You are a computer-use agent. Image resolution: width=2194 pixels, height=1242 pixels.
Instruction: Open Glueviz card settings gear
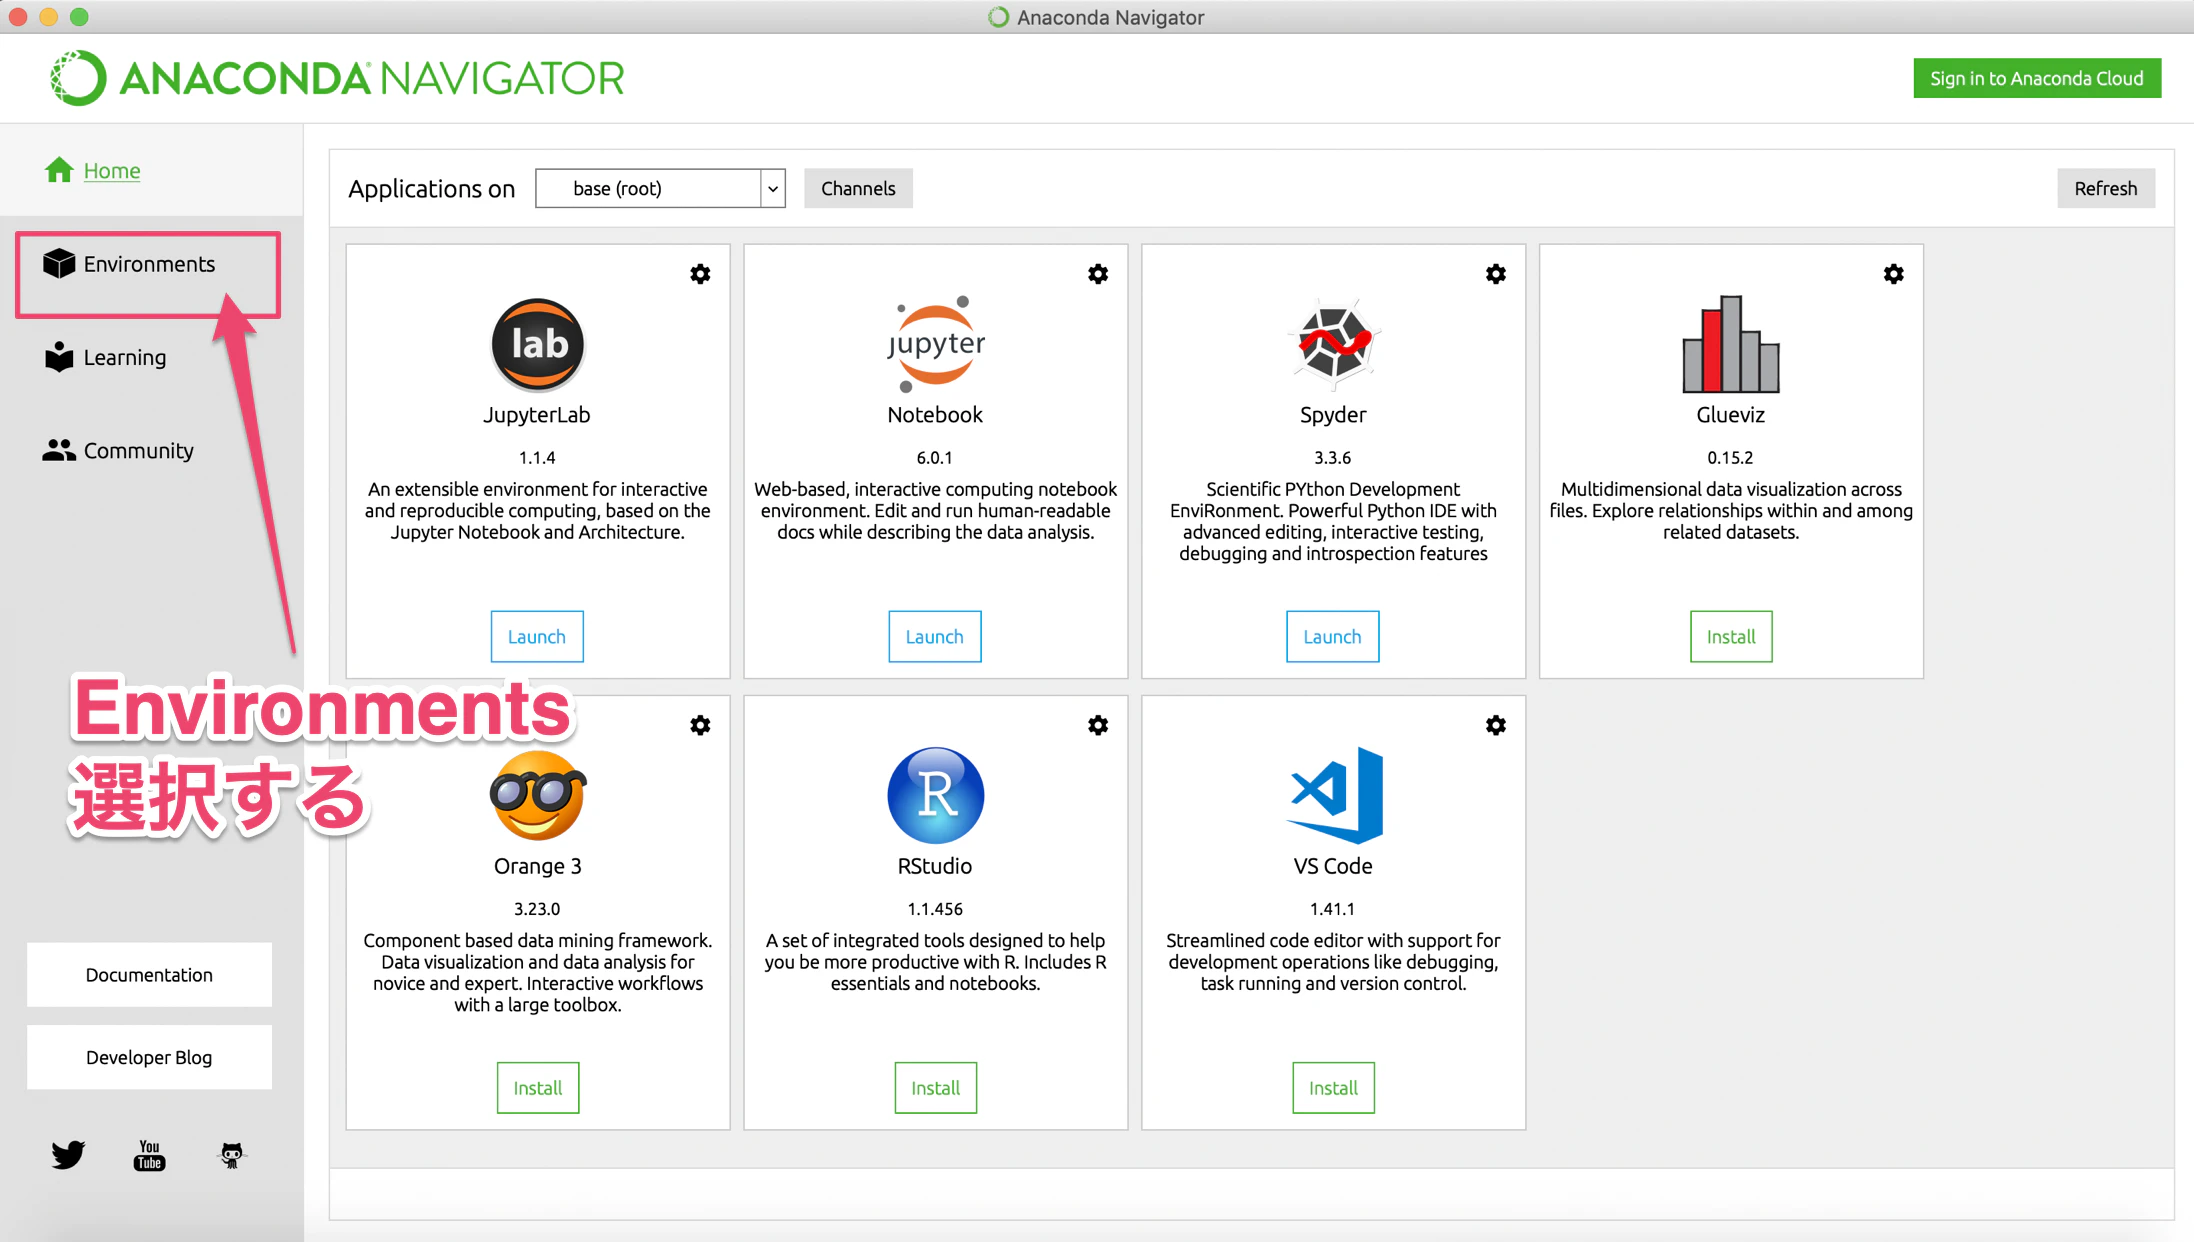tap(1894, 274)
